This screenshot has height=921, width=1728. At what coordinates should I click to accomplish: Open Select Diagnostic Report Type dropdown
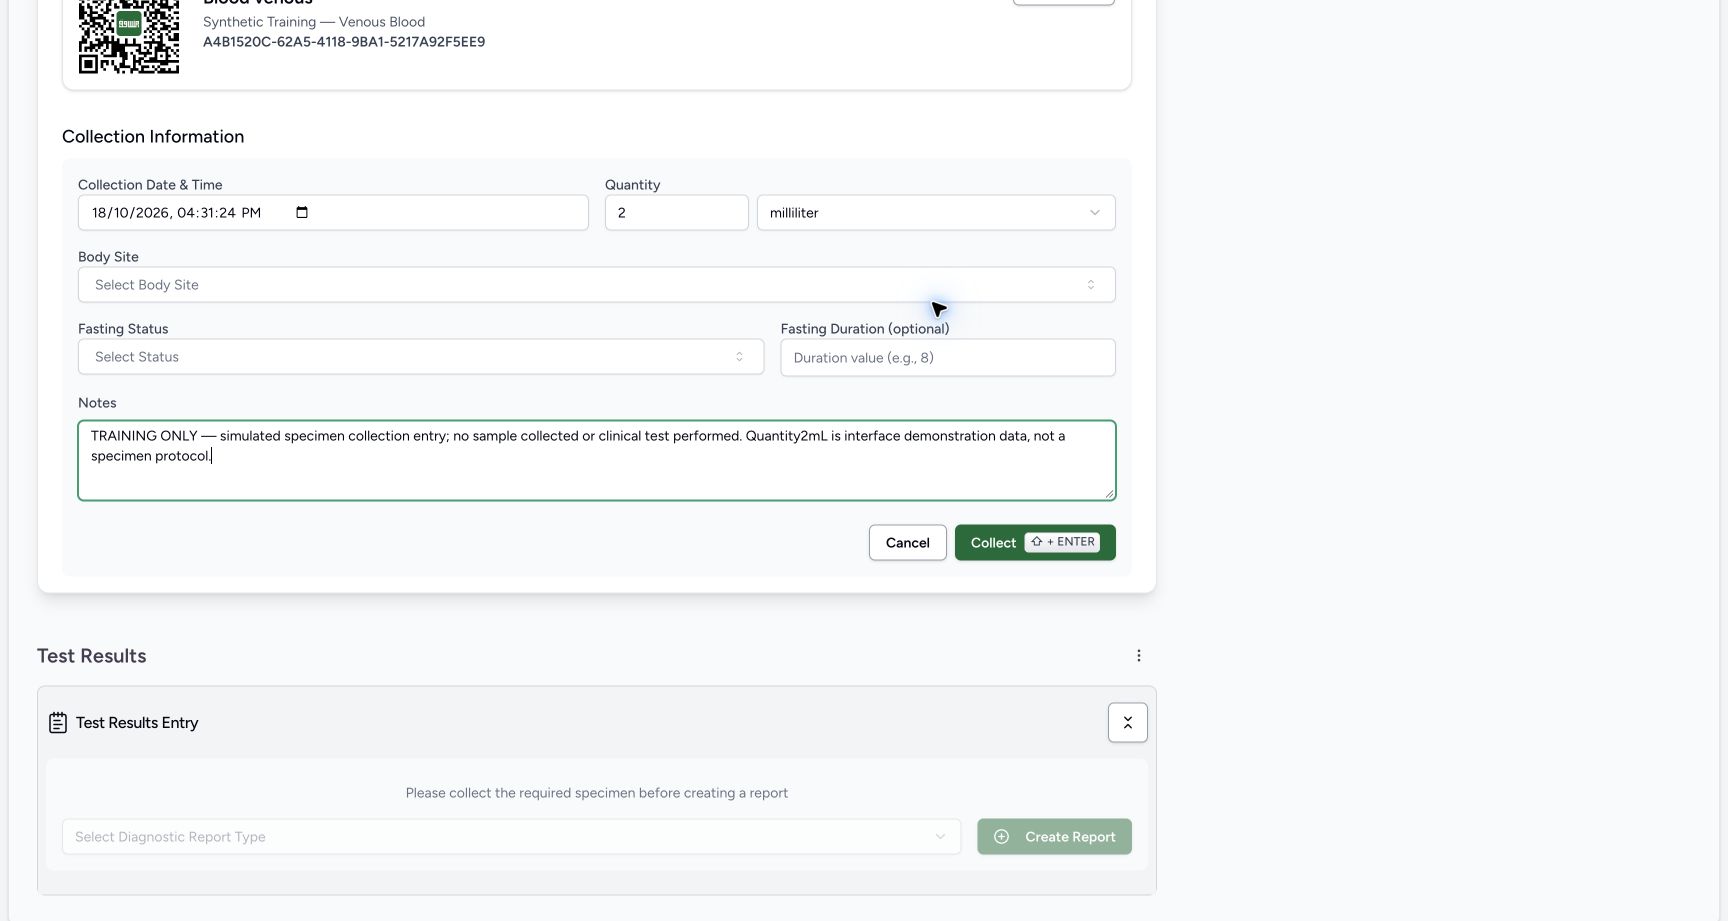tap(511, 837)
